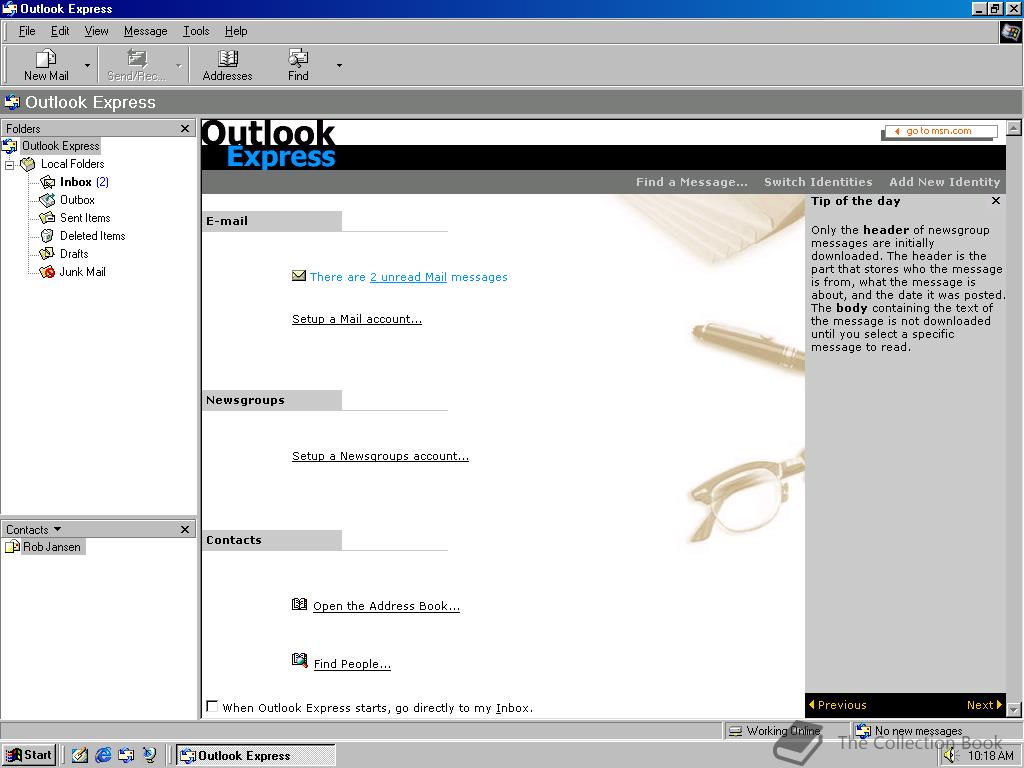Click the Windows logo throbber icon
Screen dimensions: 1024x768
coord(1011,32)
